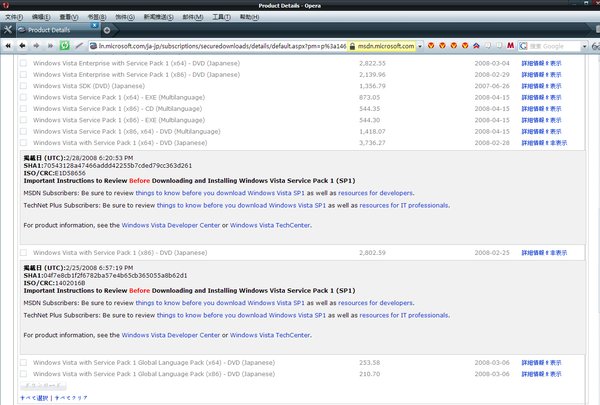Check Vista Enterprise SP1 (x64) DVD row
The width and height of the screenshot is (600, 405).
23,63
